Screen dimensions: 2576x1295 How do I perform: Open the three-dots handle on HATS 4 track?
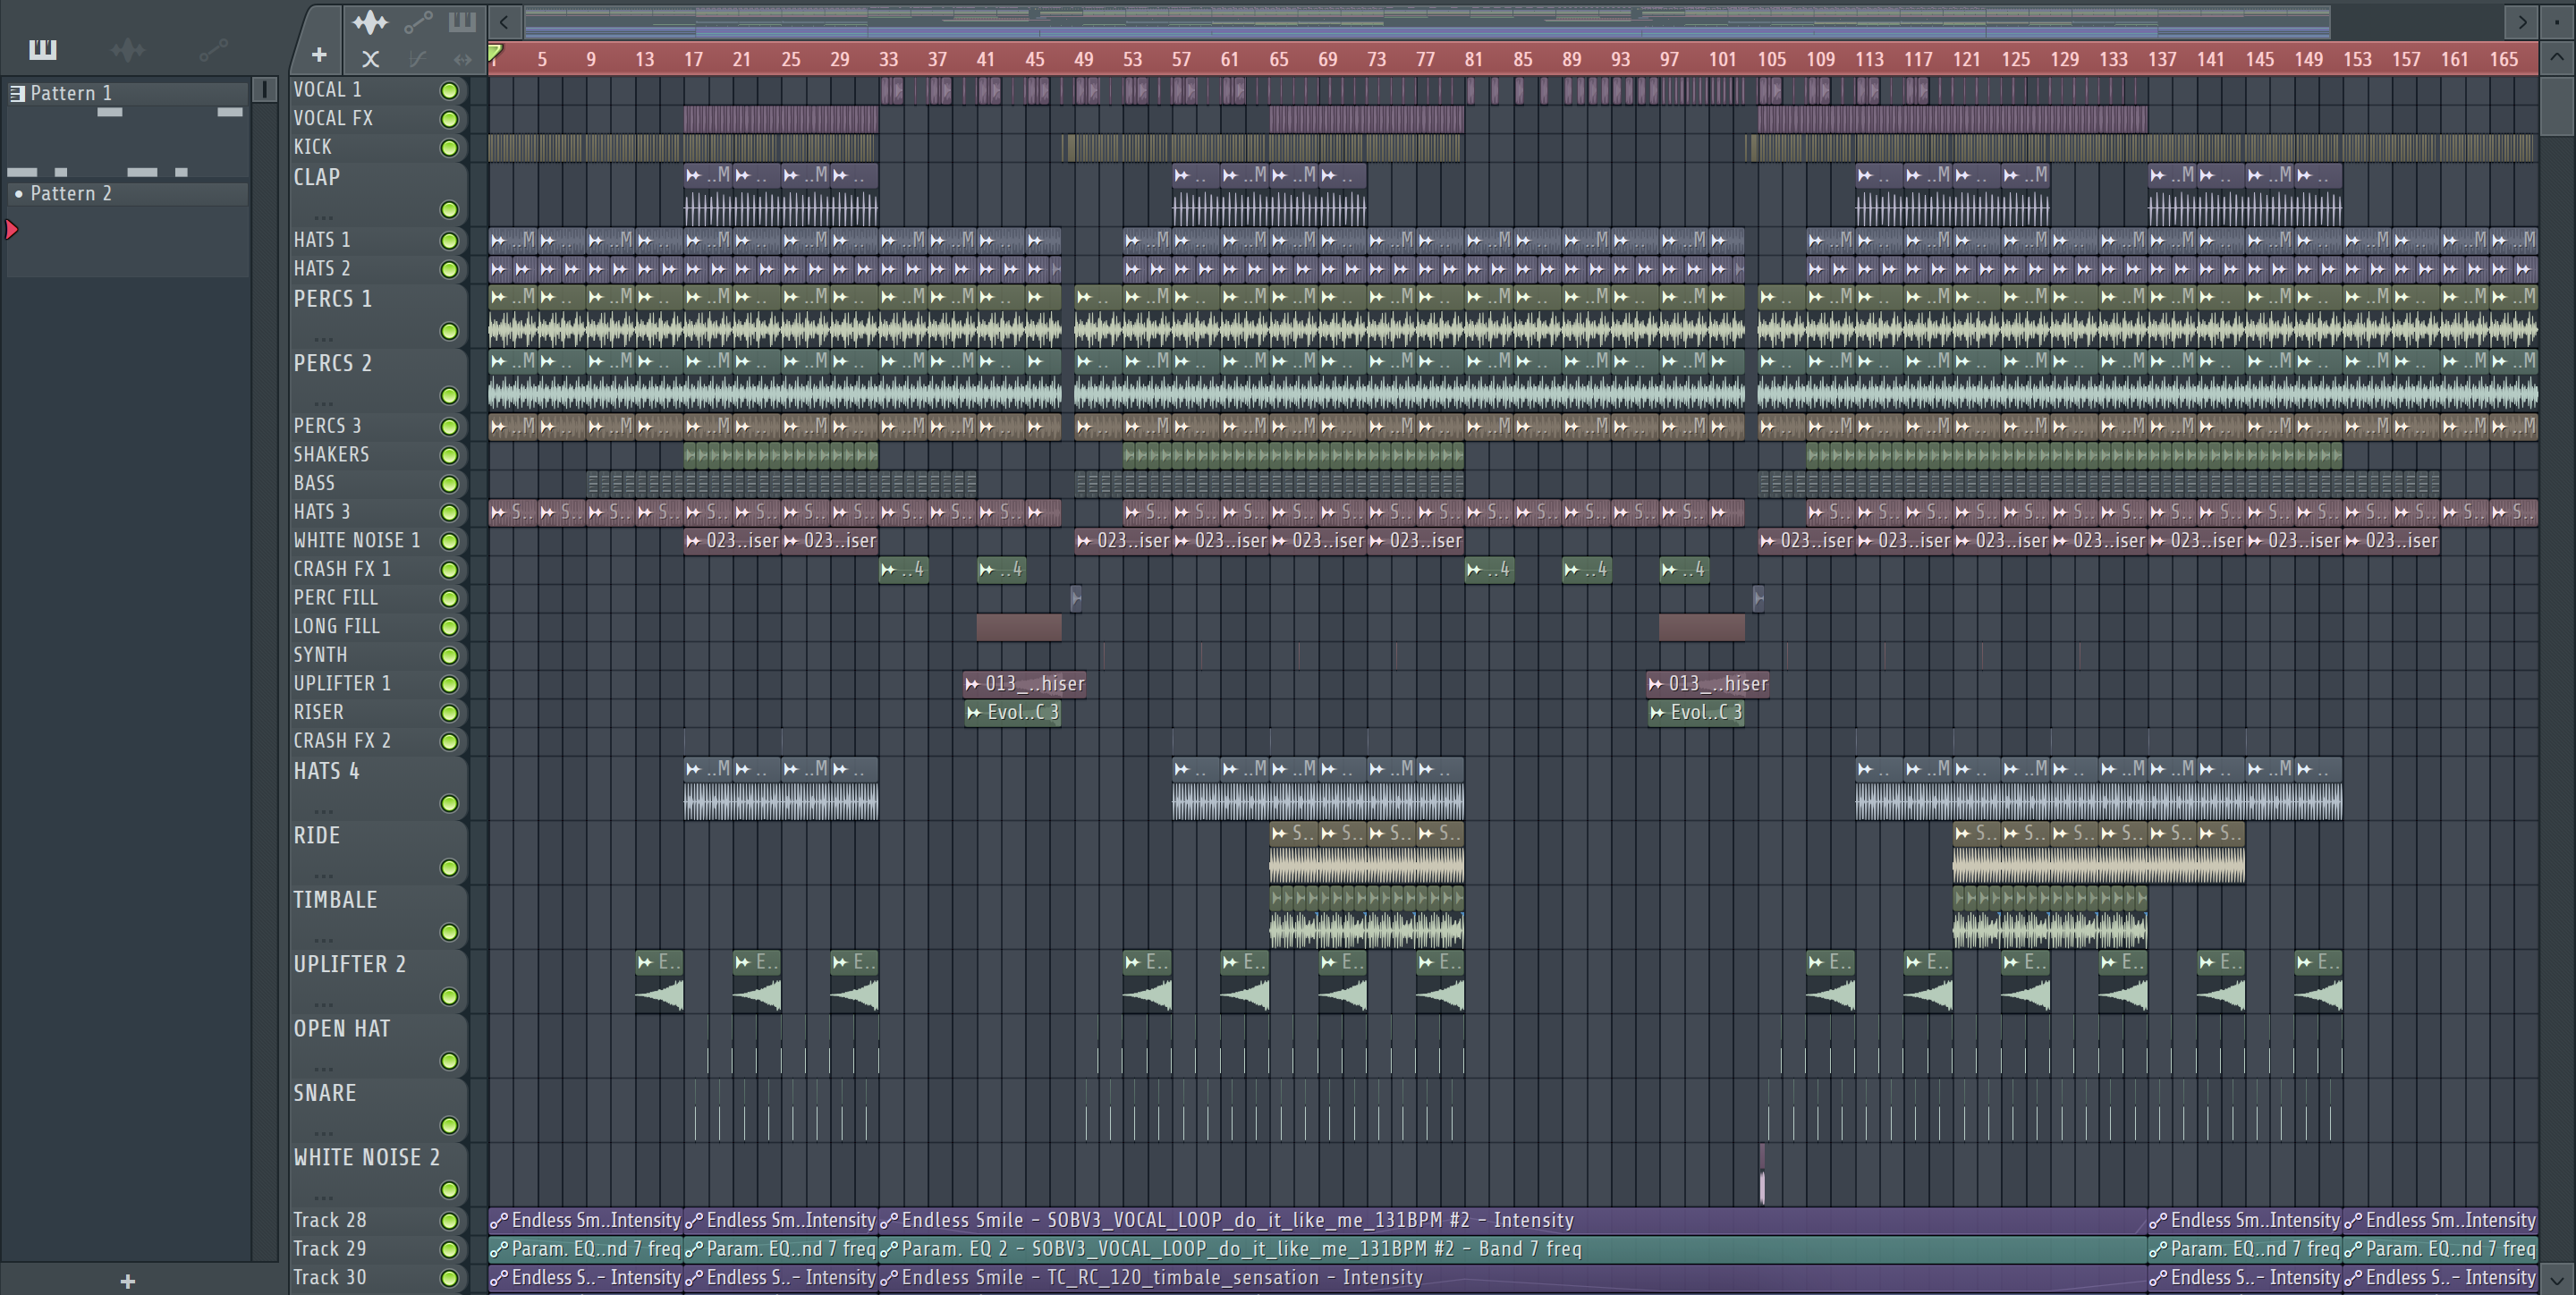(322, 810)
